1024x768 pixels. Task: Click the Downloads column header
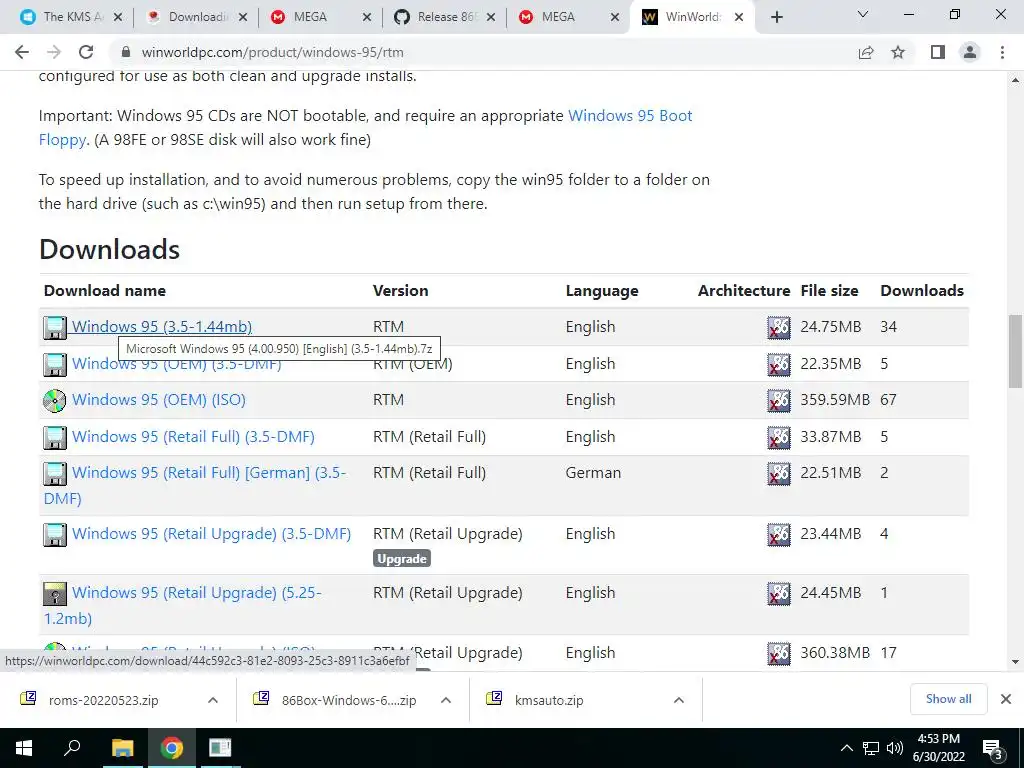pos(921,291)
